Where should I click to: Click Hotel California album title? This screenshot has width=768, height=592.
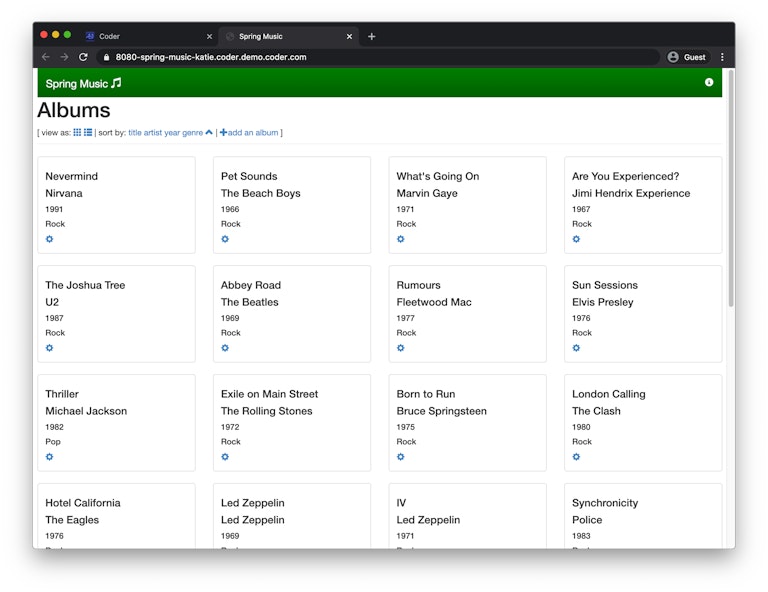(83, 502)
